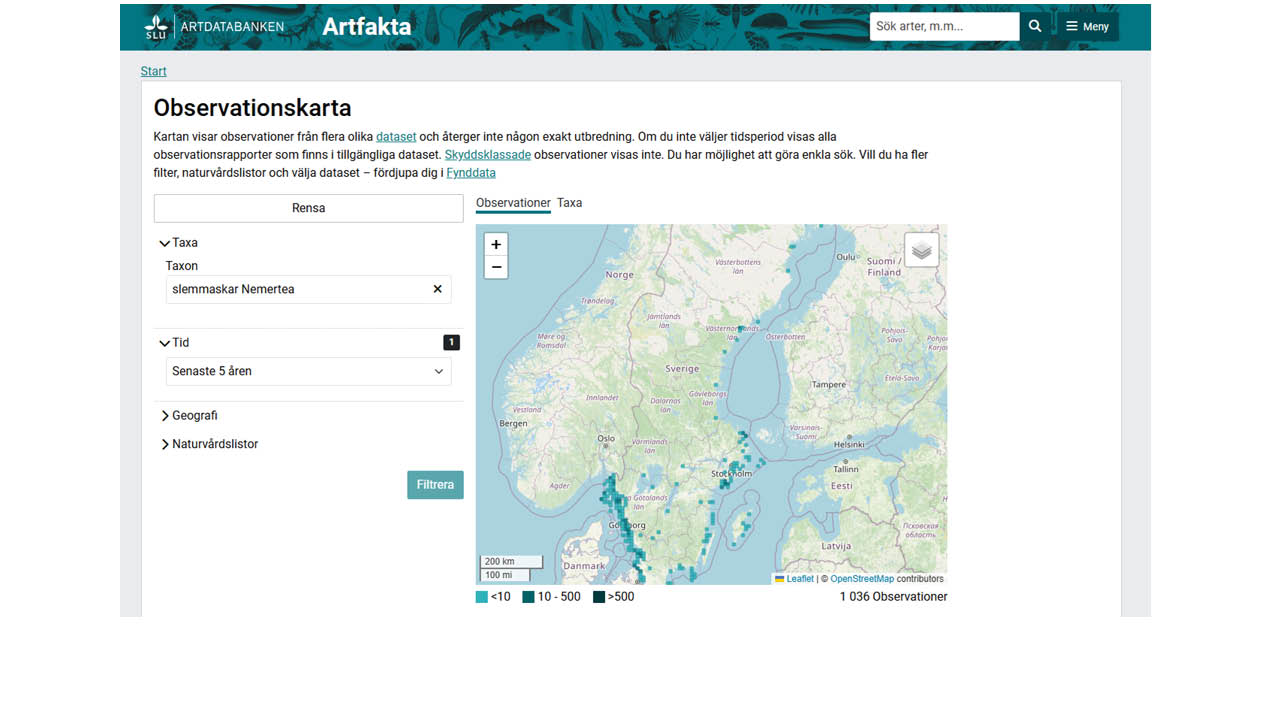Open the map layers control

pos(921,250)
